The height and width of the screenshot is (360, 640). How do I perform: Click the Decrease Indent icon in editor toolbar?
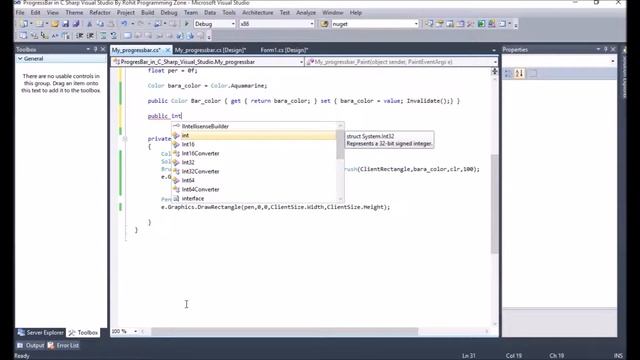[80, 36]
